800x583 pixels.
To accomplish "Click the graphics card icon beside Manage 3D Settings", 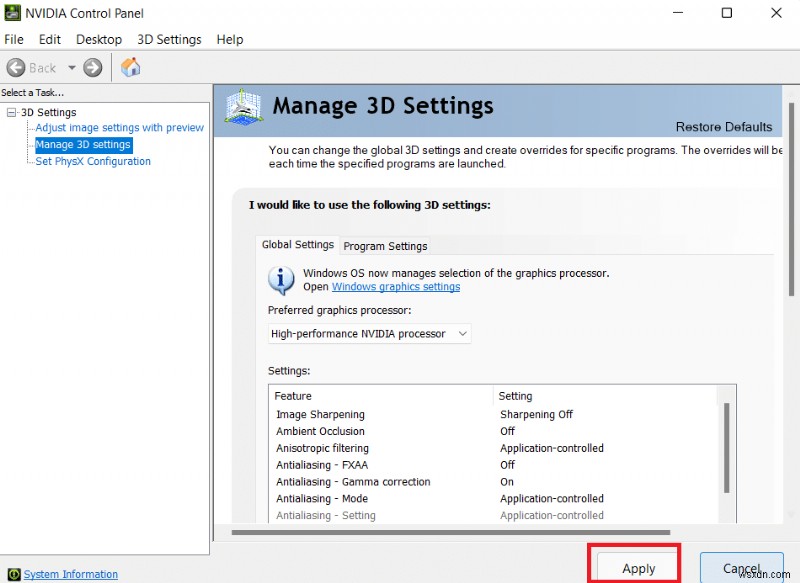I will click(x=243, y=106).
